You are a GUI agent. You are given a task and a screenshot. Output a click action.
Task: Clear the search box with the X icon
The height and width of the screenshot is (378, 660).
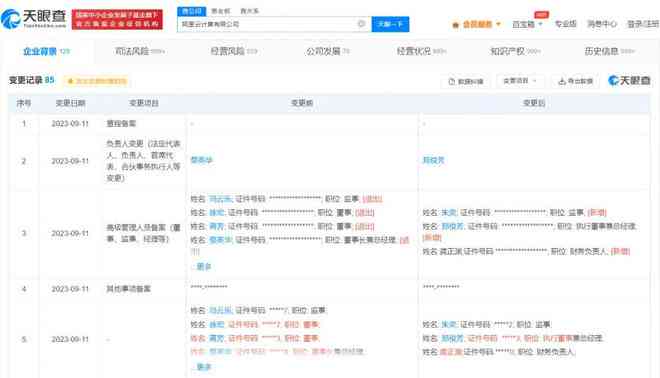tap(361, 24)
